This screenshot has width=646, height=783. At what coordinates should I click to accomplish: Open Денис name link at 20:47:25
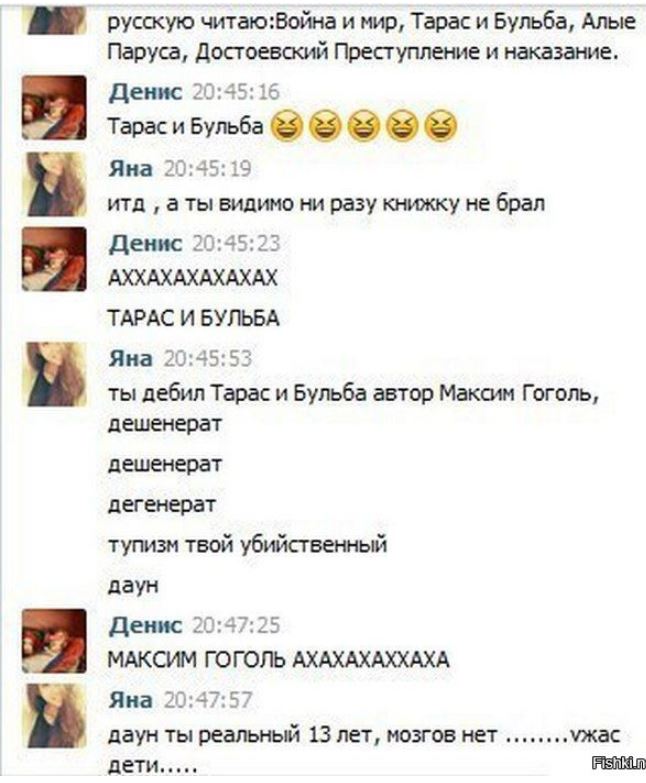[x=145, y=626]
